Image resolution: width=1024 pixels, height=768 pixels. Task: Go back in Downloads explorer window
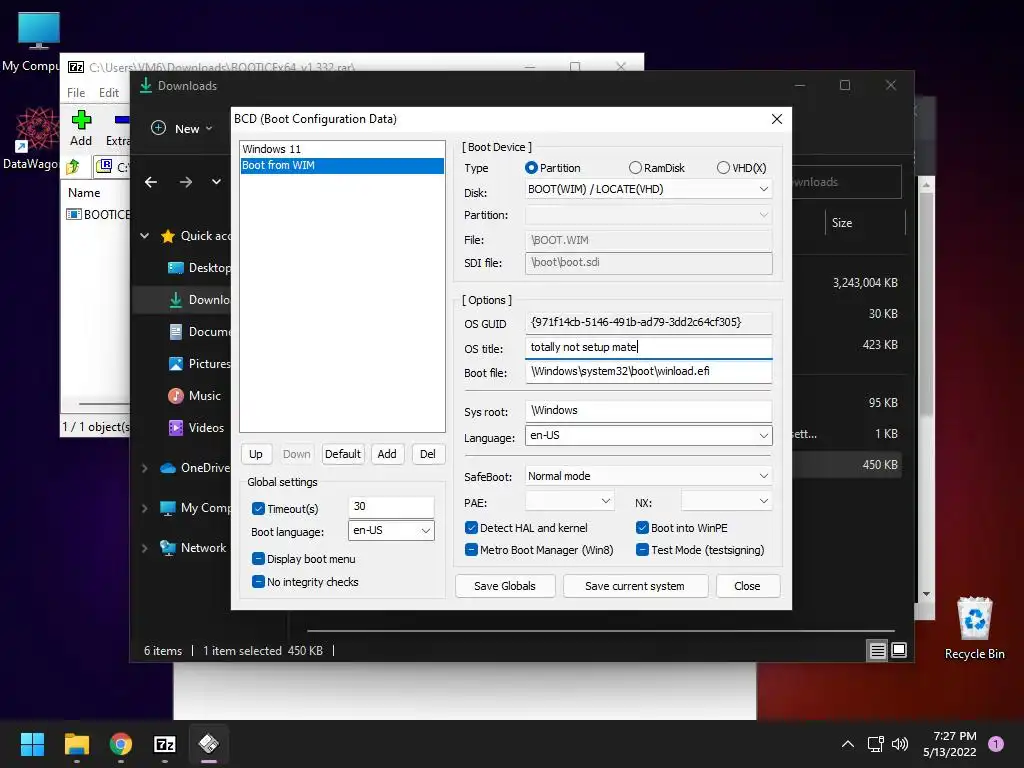(151, 182)
